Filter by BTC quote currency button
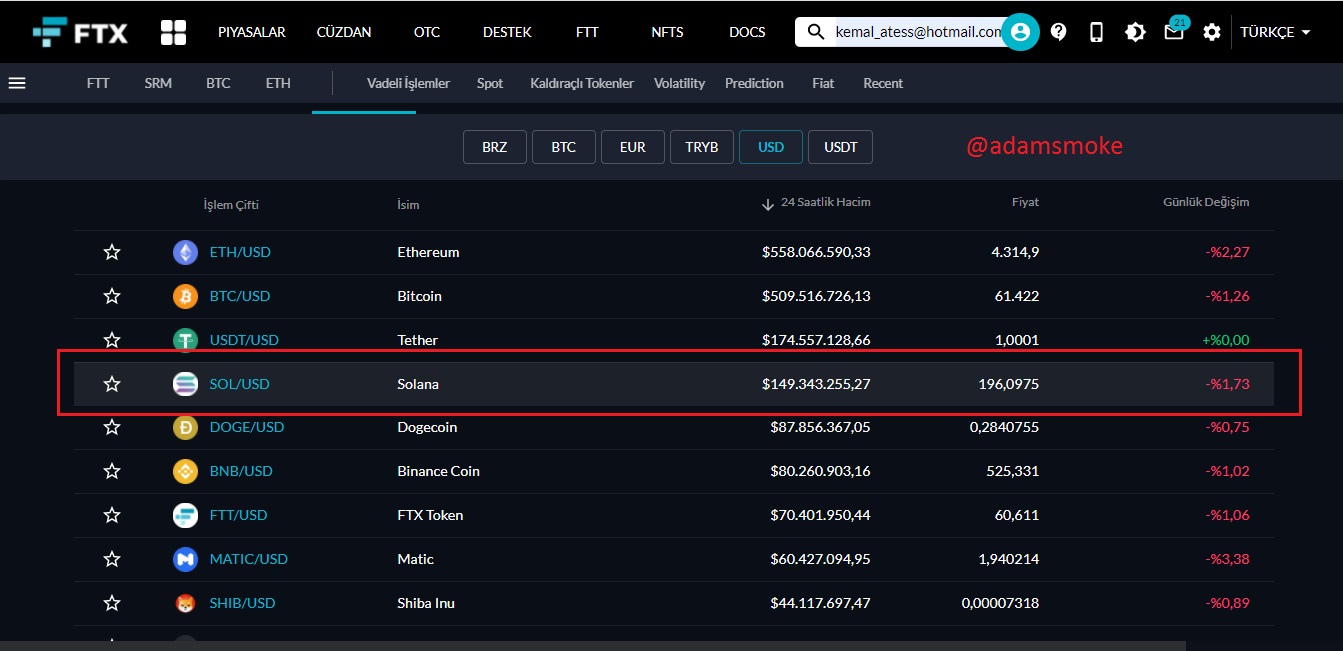 (x=564, y=147)
